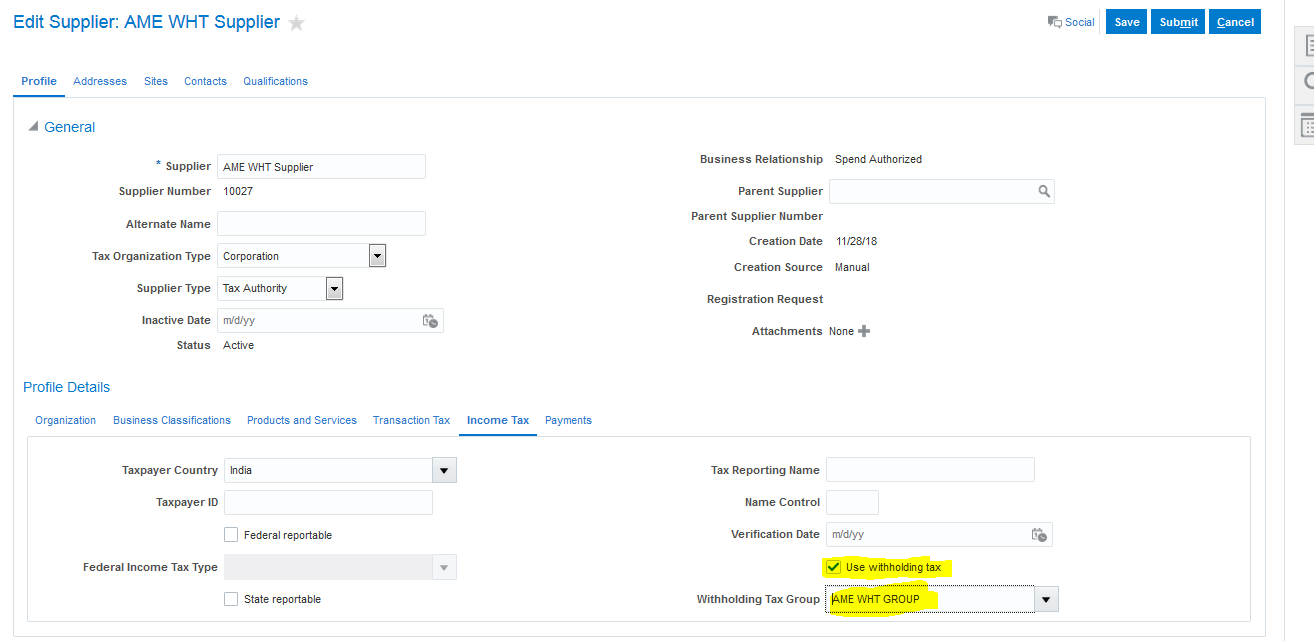The height and width of the screenshot is (641, 1314).
Task: Expand the Taxpayer Country dropdown
Action: (x=445, y=470)
